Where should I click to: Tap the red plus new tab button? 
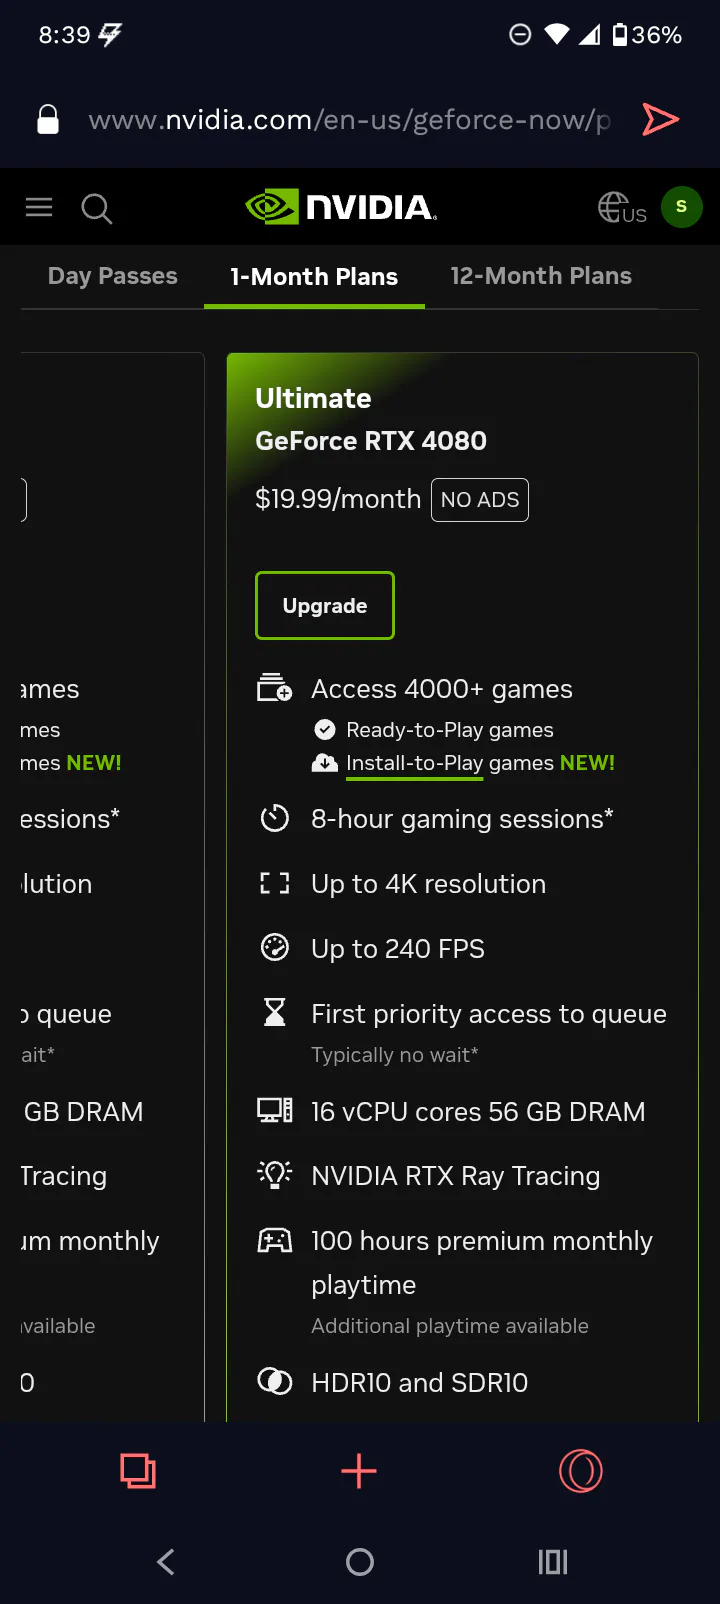359,1471
